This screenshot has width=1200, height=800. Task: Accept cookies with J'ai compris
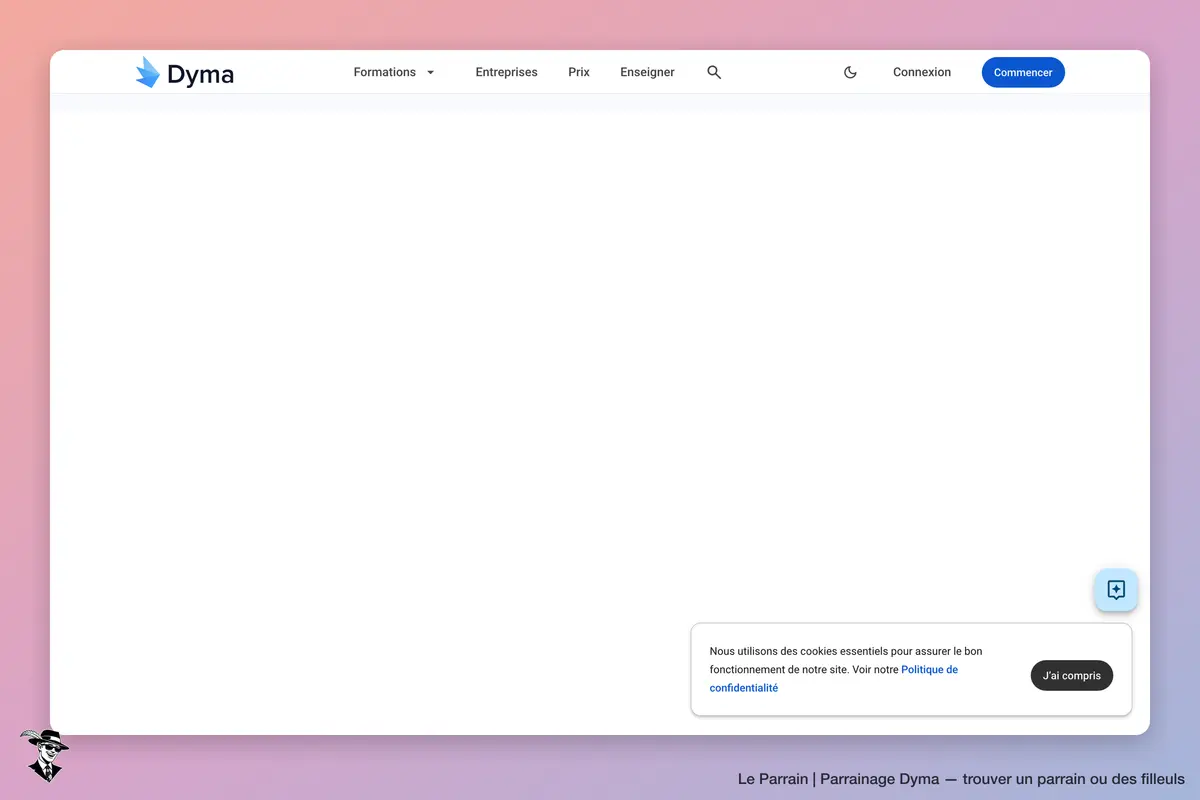click(x=1072, y=675)
